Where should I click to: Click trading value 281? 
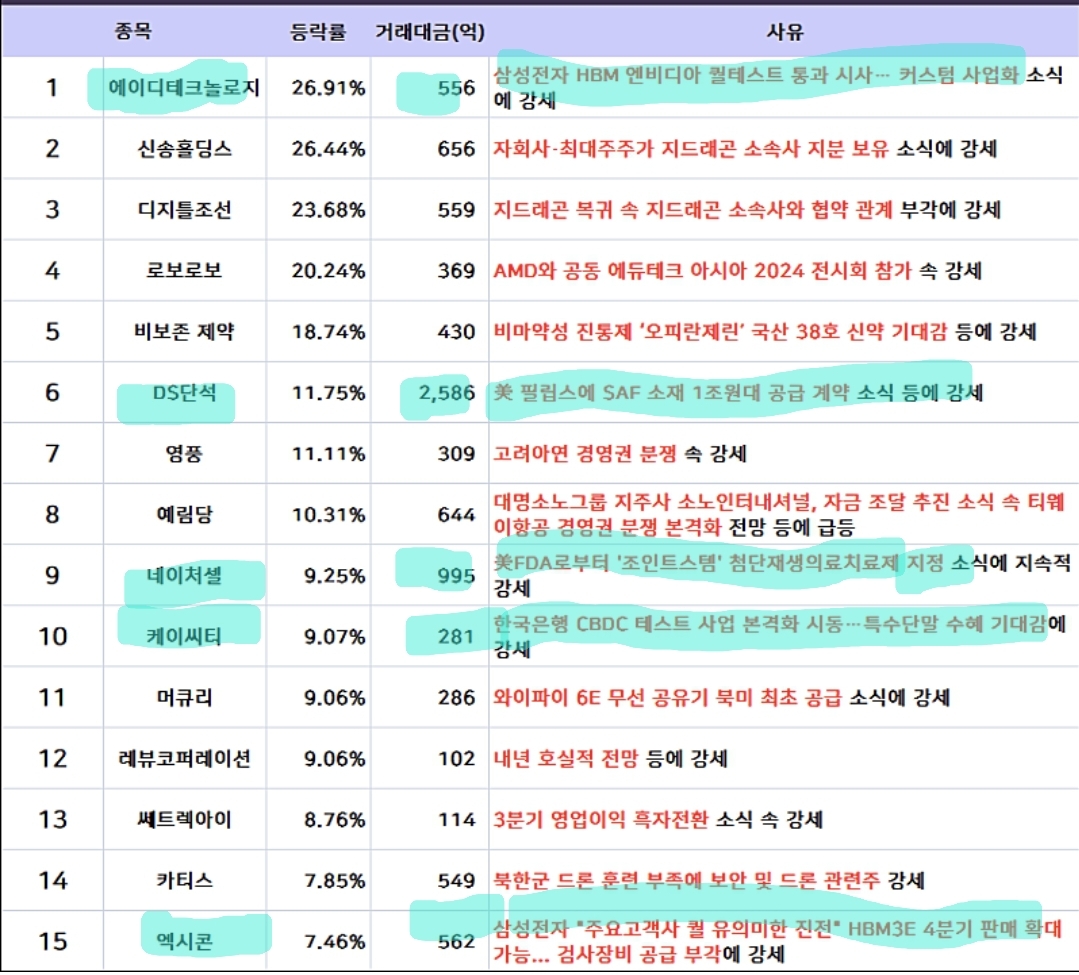[456, 636]
